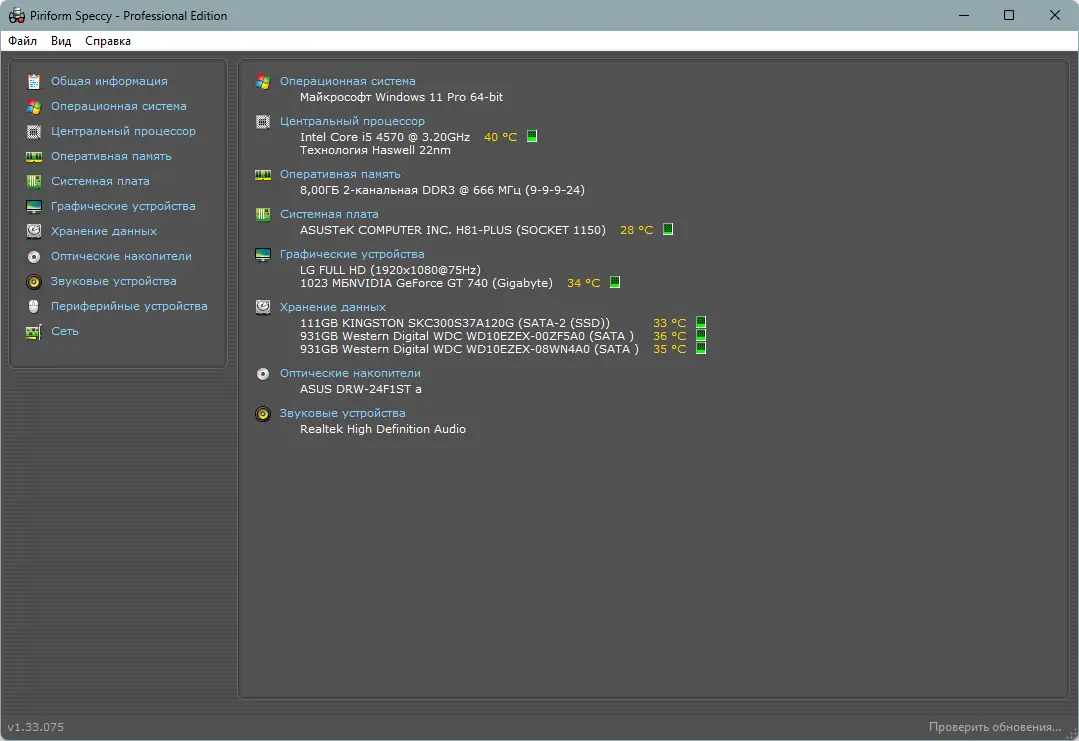
Task: Open the Файл menu
Action: [x=22, y=41]
